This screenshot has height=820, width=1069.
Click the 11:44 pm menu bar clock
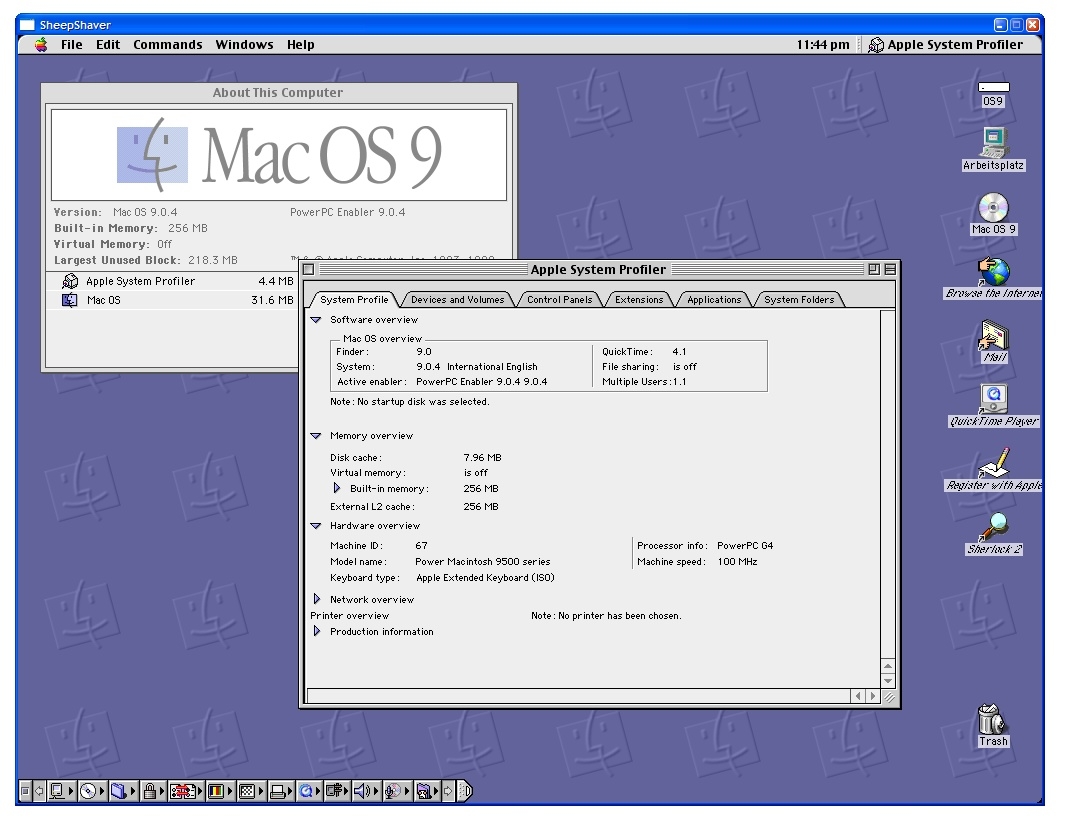[x=823, y=44]
